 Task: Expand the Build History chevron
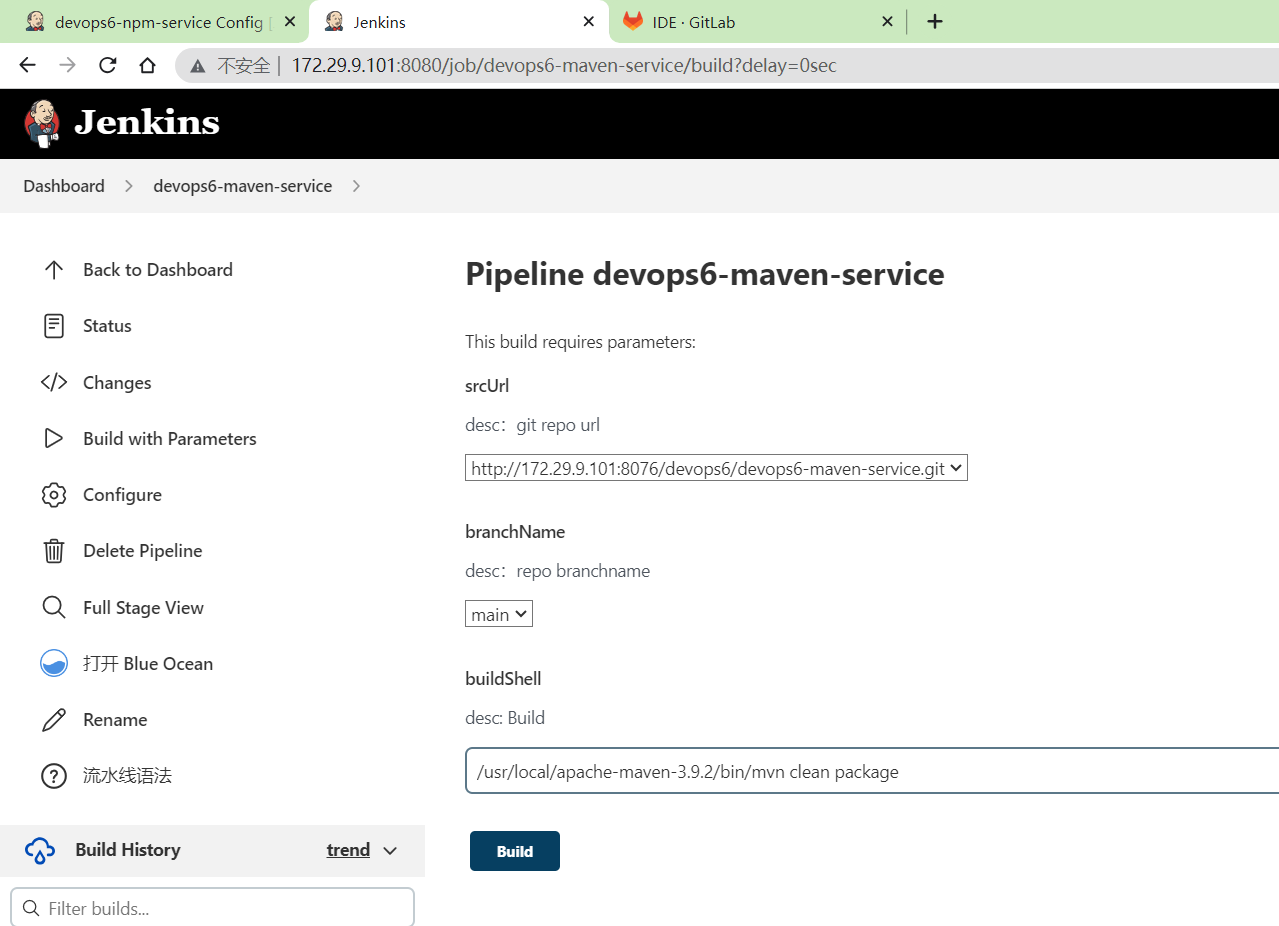click(x=390, y=851)
